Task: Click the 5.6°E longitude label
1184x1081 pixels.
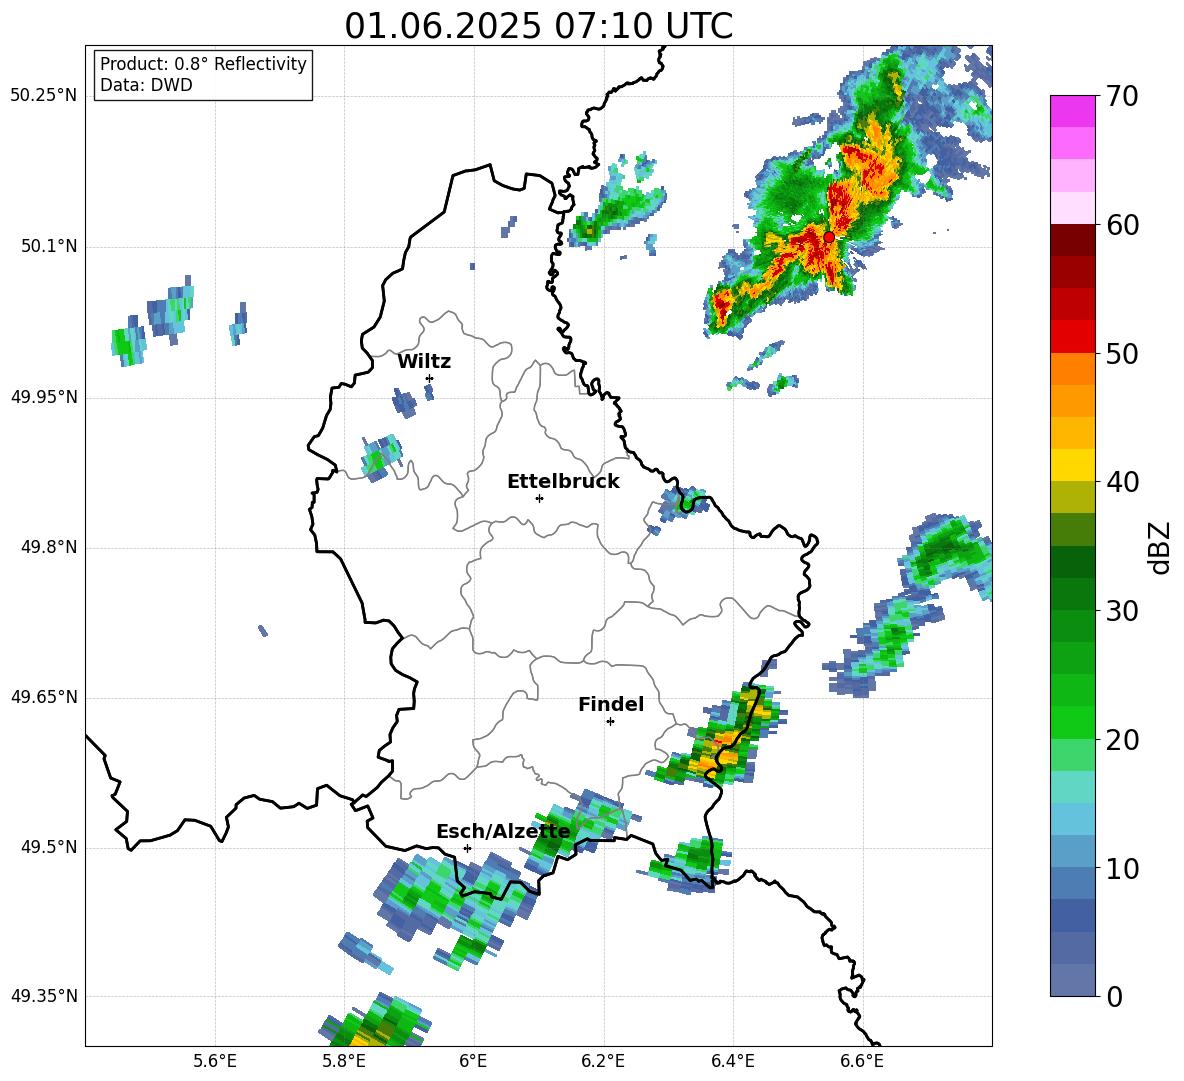Action: (x=215, y=1061)
